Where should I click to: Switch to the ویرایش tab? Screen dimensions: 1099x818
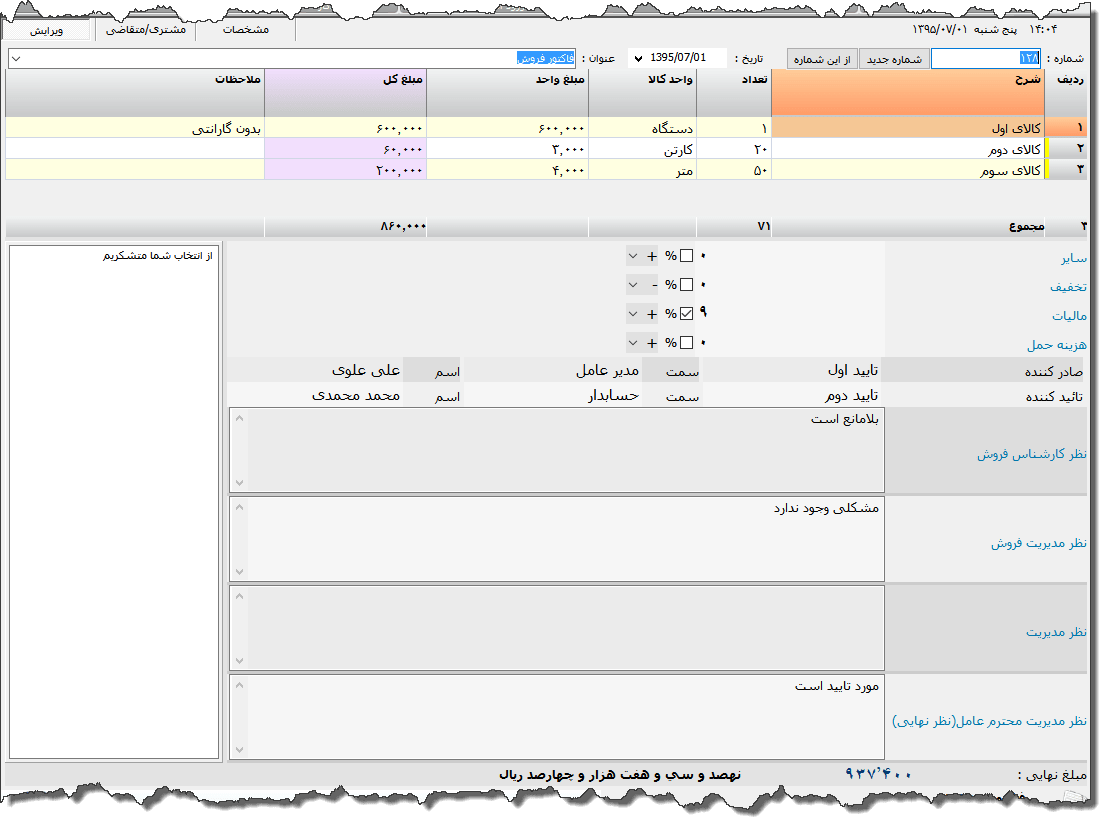tap(47, 31)
